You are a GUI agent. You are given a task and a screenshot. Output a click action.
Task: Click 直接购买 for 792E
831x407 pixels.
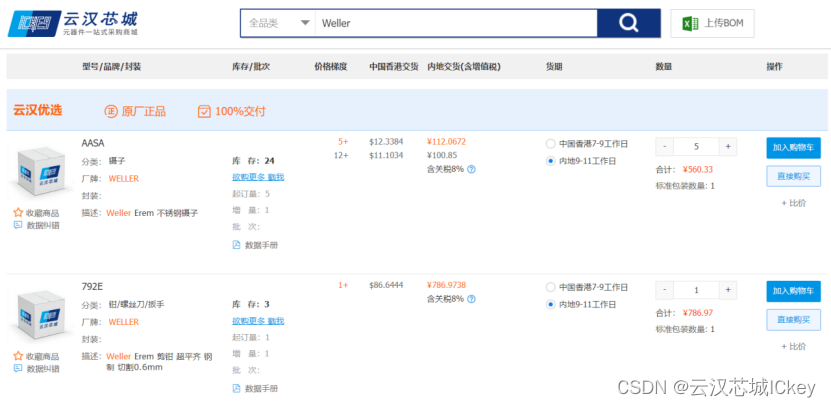(x=793, y=320)
